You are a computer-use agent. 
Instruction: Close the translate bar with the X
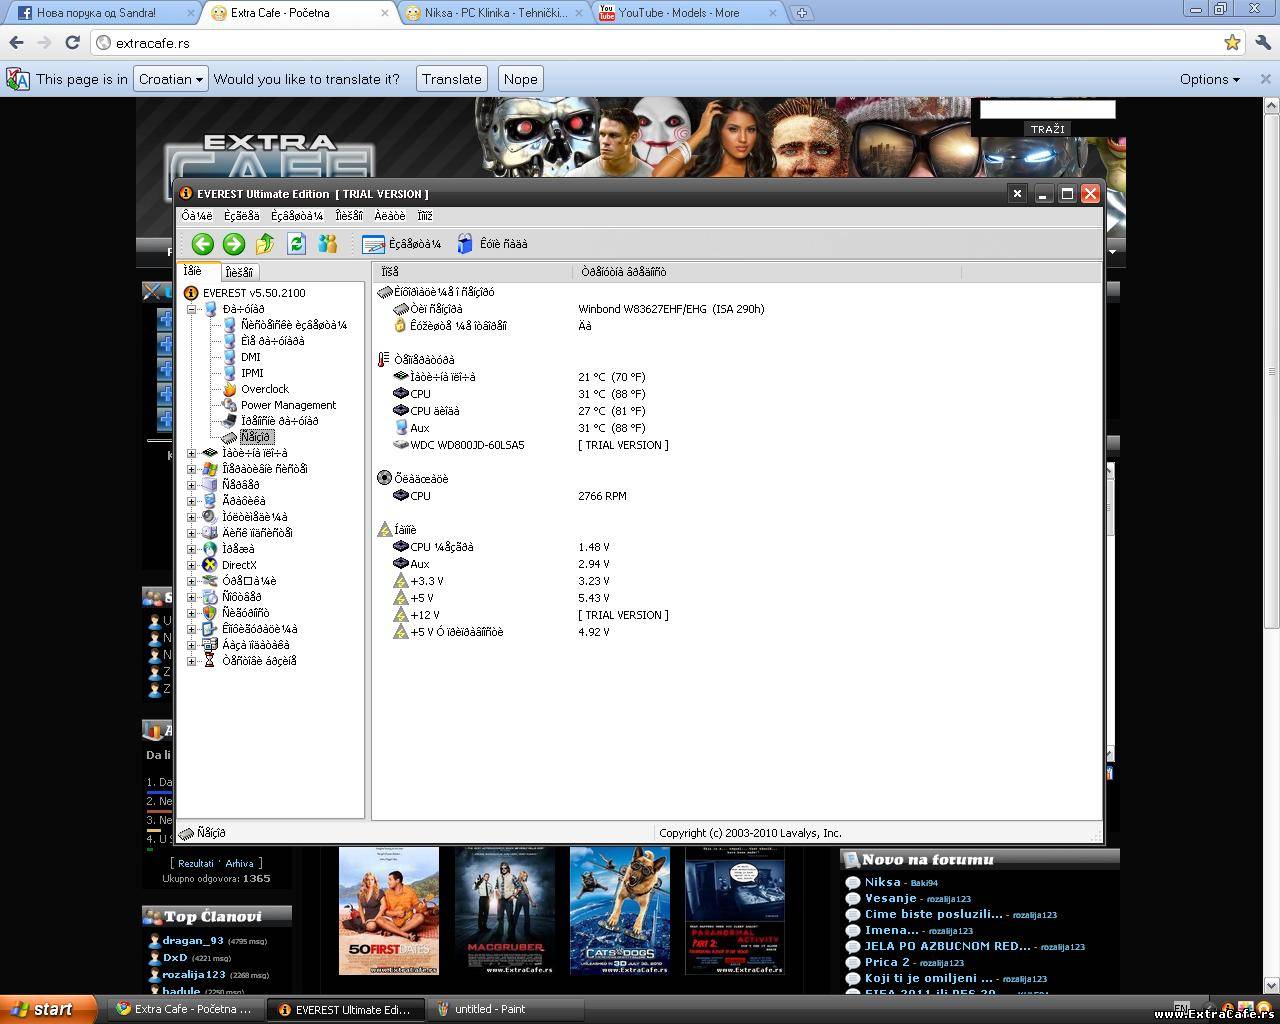pos(1264,79)
